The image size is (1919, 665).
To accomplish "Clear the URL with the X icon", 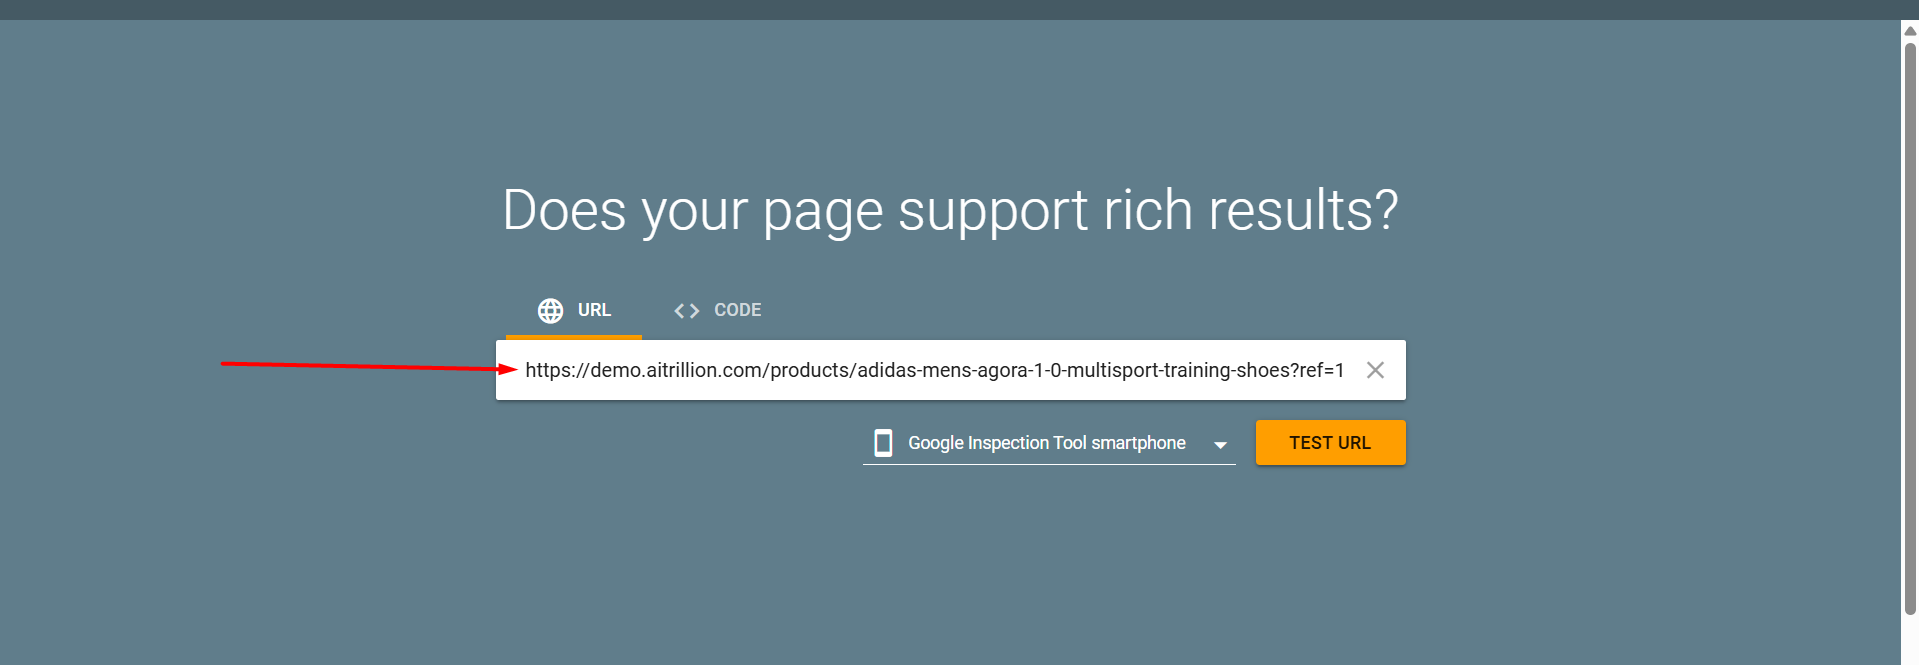I will pos(1375,370).
